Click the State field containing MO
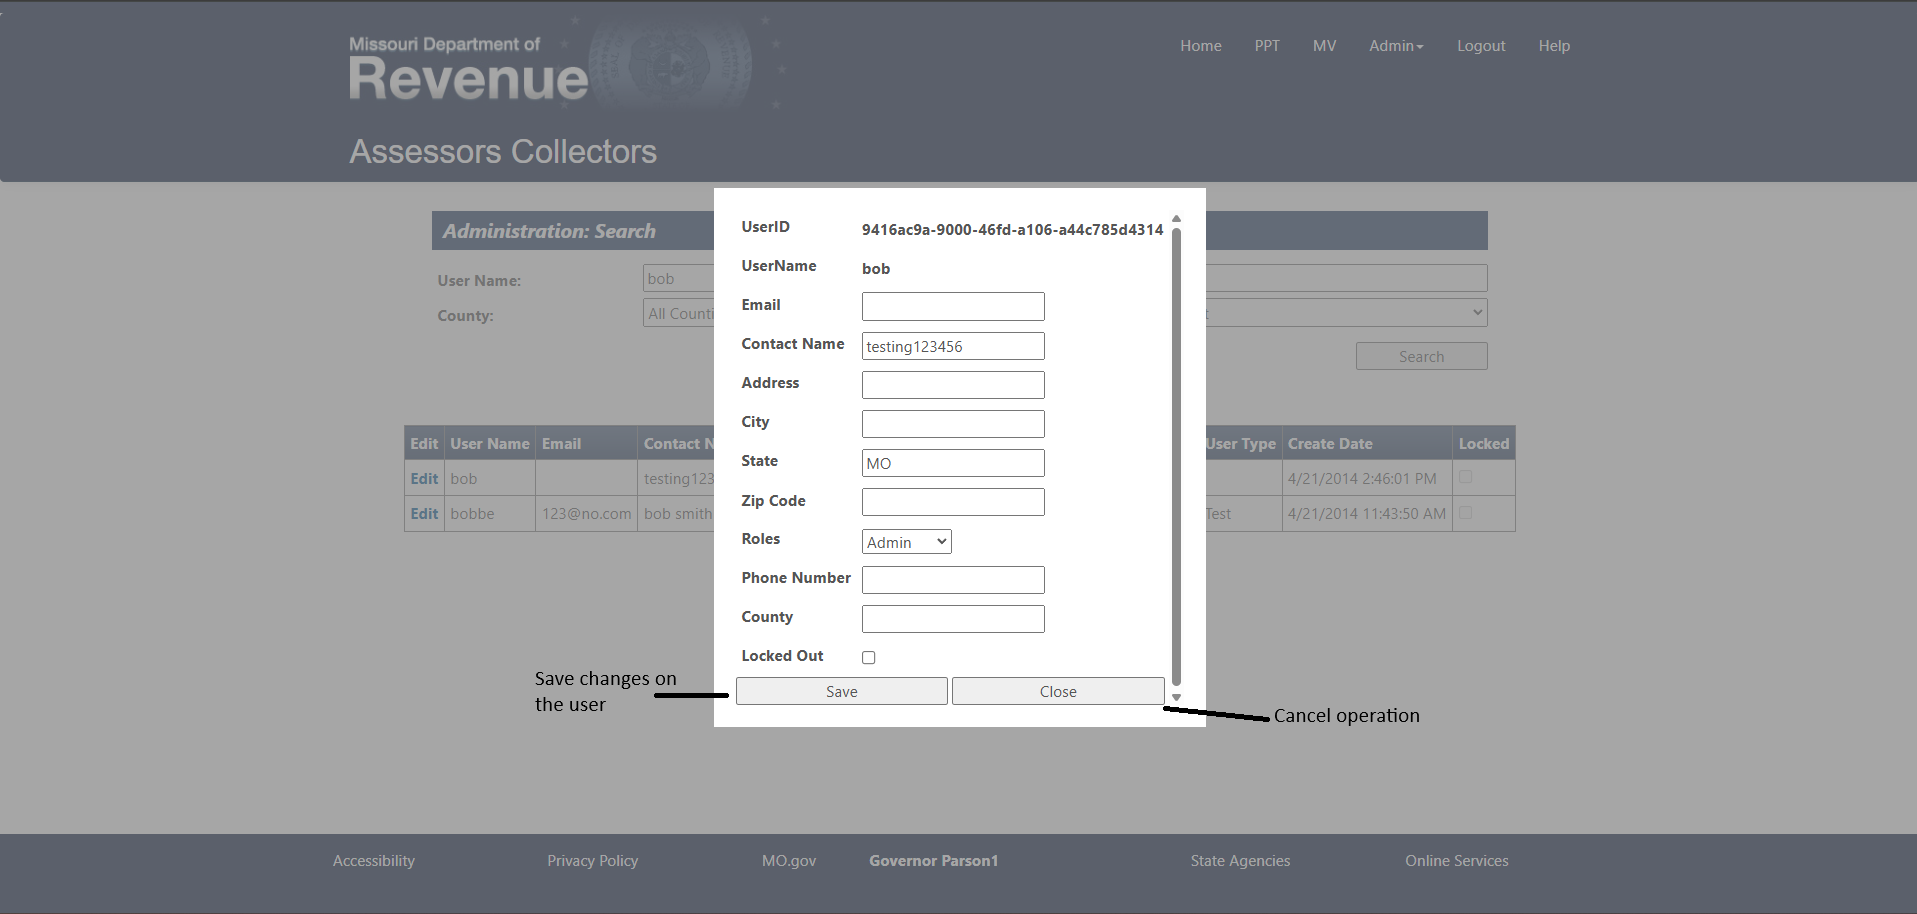 952,463
